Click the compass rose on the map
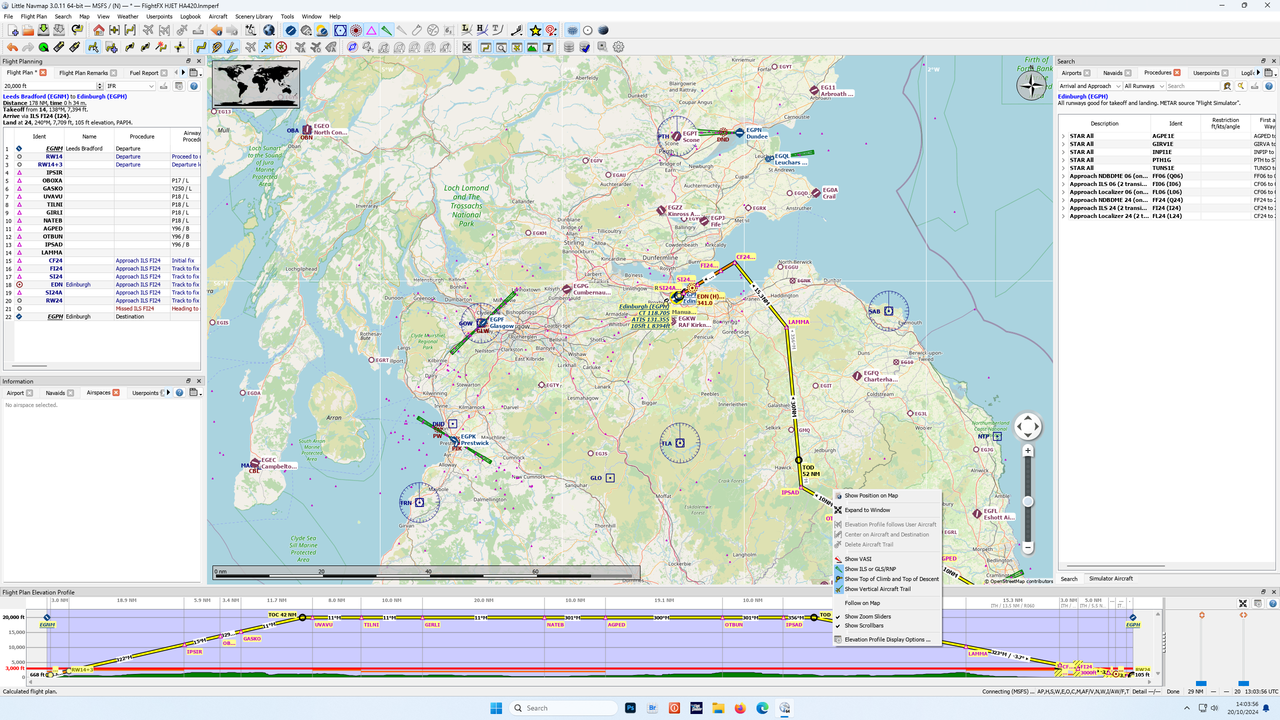The height and width of the screenshot is (720, 1280). [1031, 85]
